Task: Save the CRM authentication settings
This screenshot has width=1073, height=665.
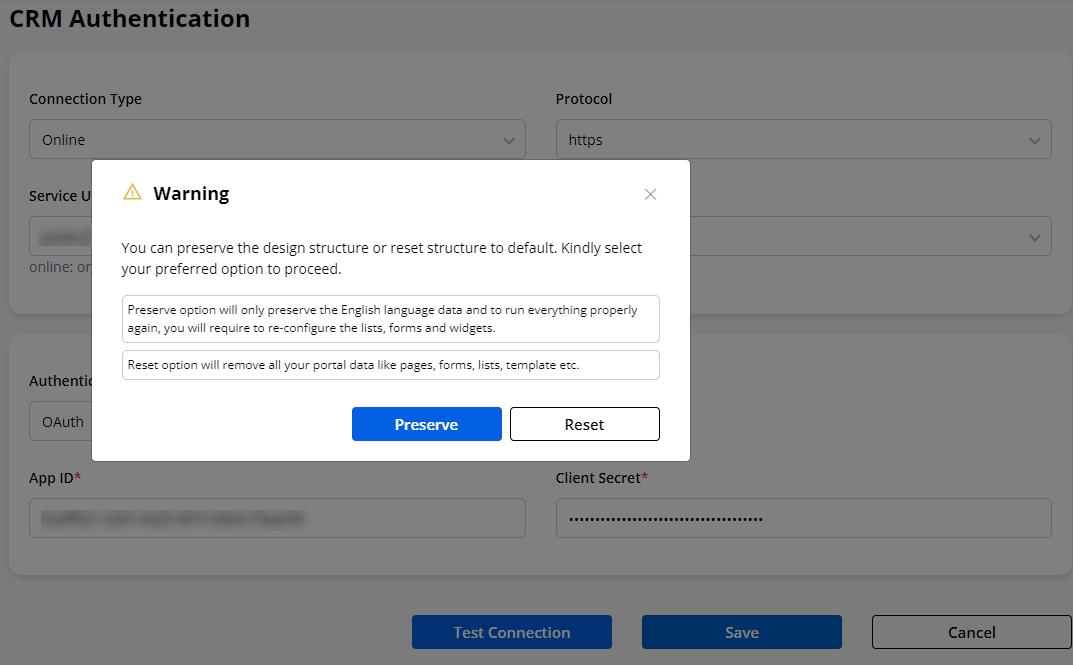Action: point(741,632)
